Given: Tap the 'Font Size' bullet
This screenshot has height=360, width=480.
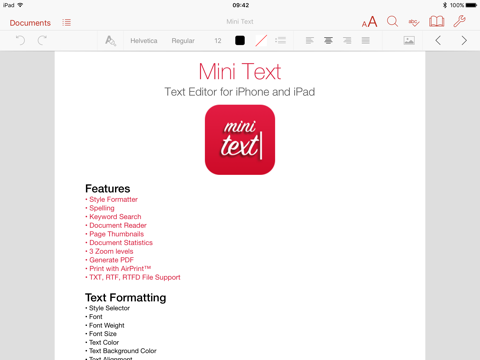Looking at the screenshot, I should (101, 334).
